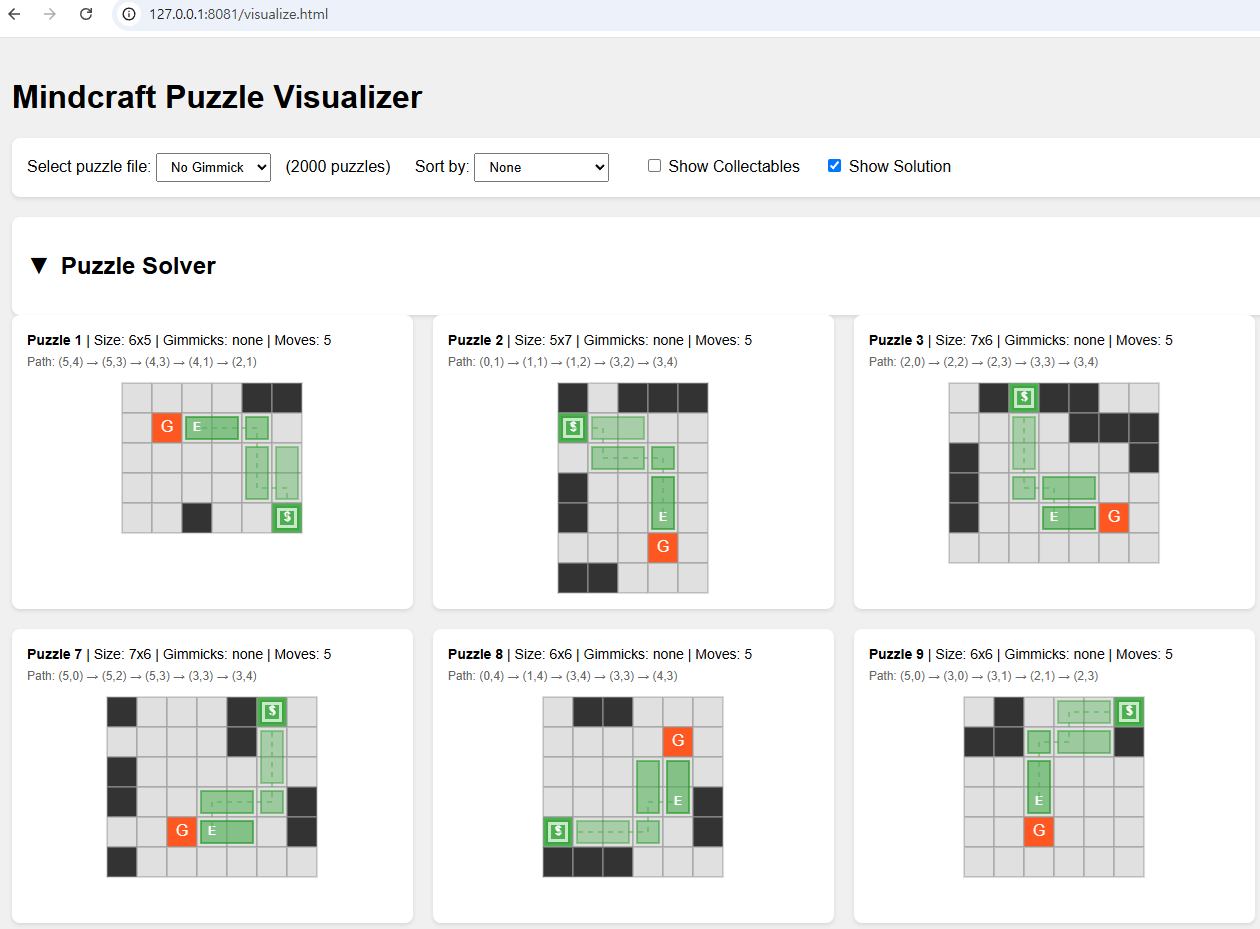Open the No Gimmick puzzle file dropdown
Image resolution: width=1260 pixels, height=929 pixels.
click(x=213, y=167)
